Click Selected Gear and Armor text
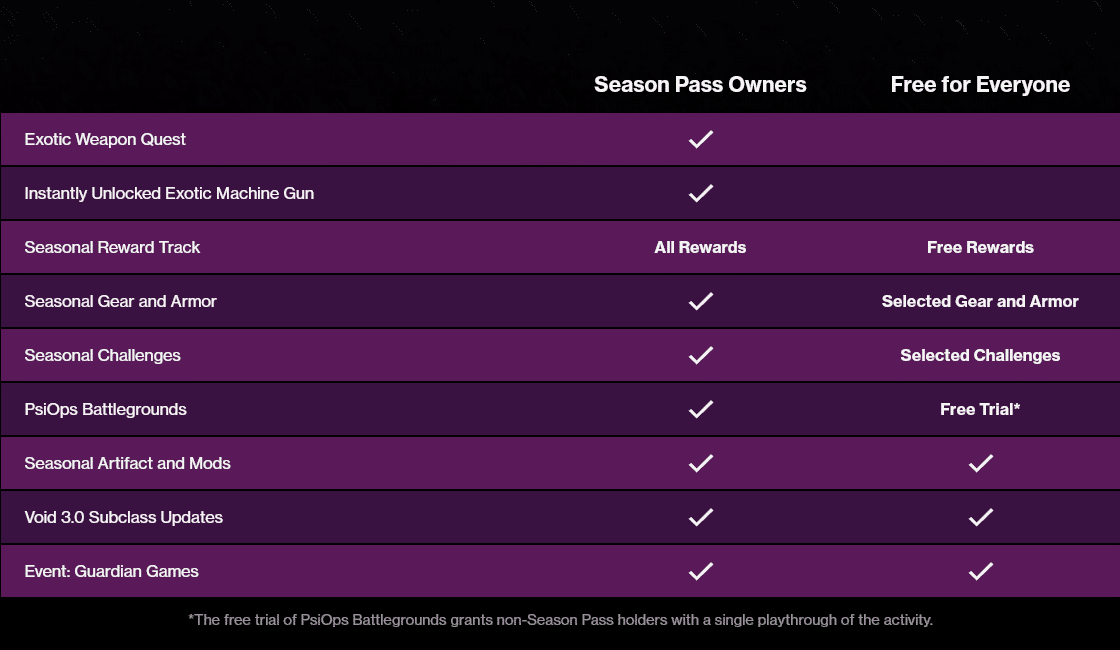1120x650 pixels. [980, 301]
